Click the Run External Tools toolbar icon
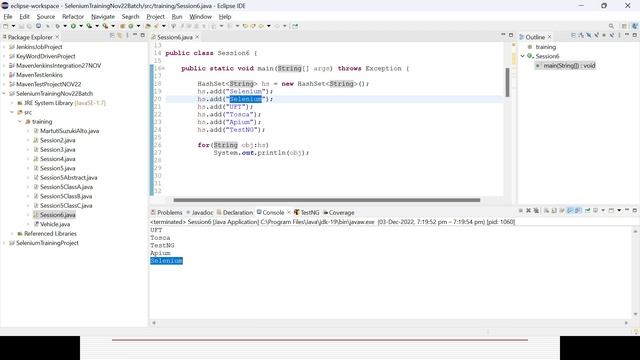 pyautogui.click(x=105, y=26)
